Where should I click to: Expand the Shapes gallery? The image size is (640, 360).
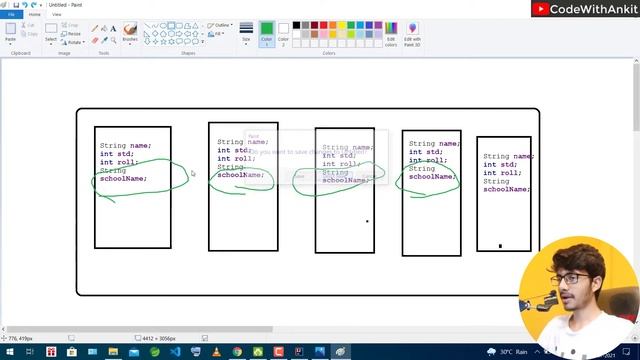[202, 42]
